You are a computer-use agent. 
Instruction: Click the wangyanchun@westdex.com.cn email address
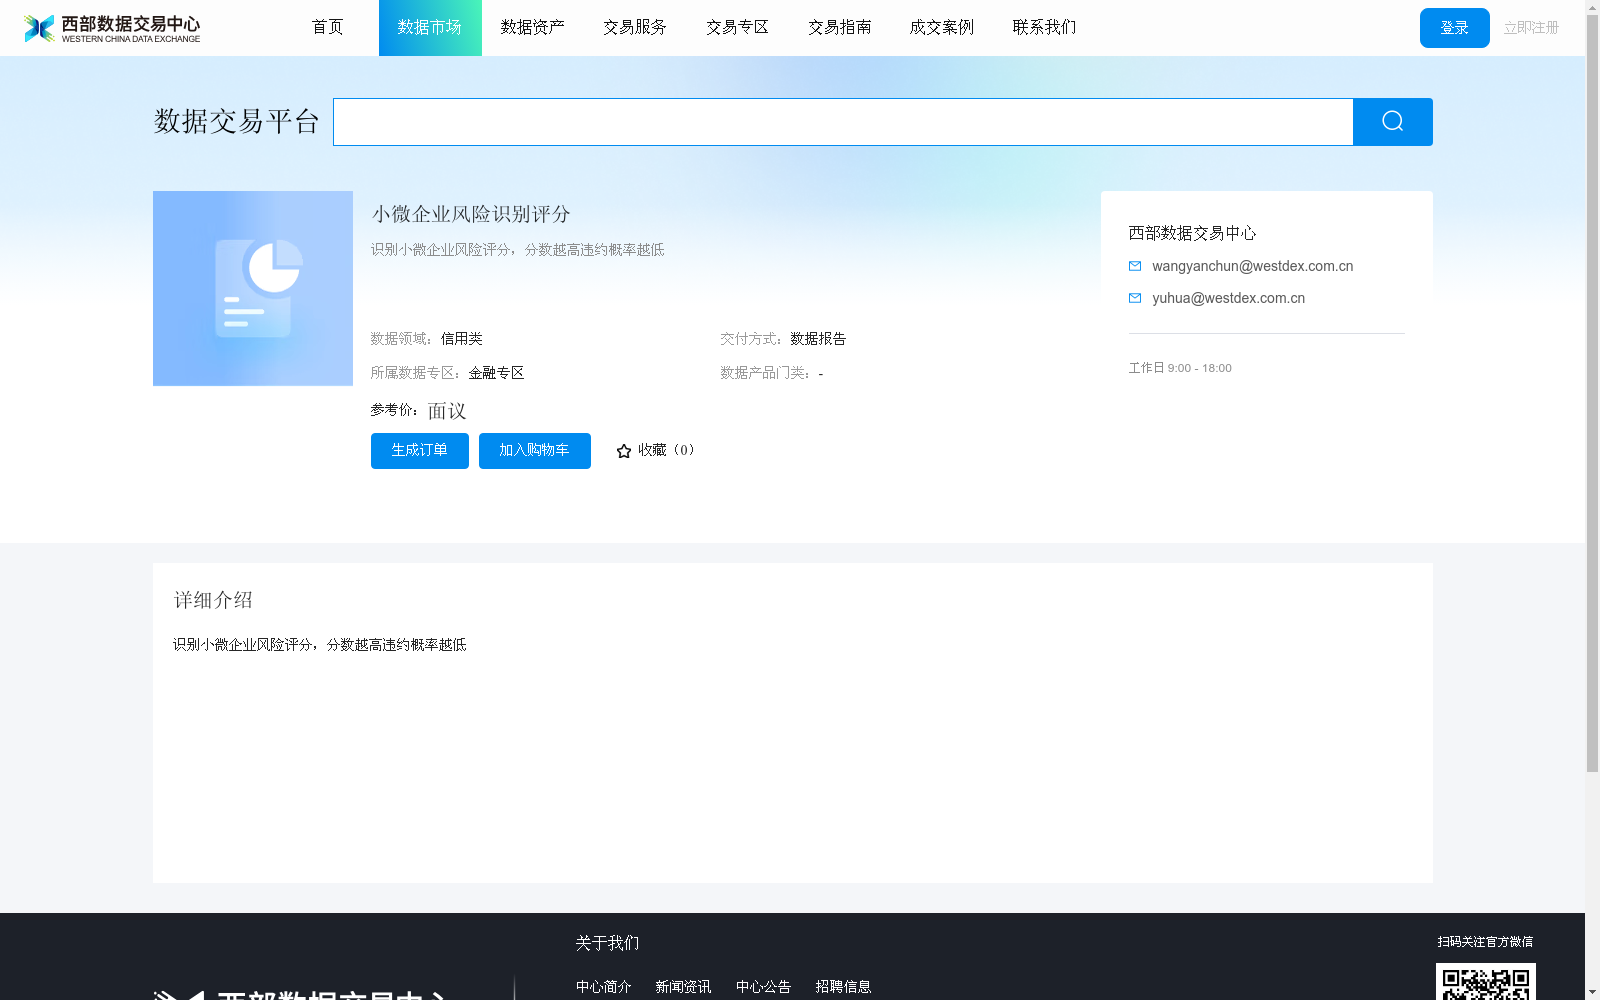tap(1252, 266)
